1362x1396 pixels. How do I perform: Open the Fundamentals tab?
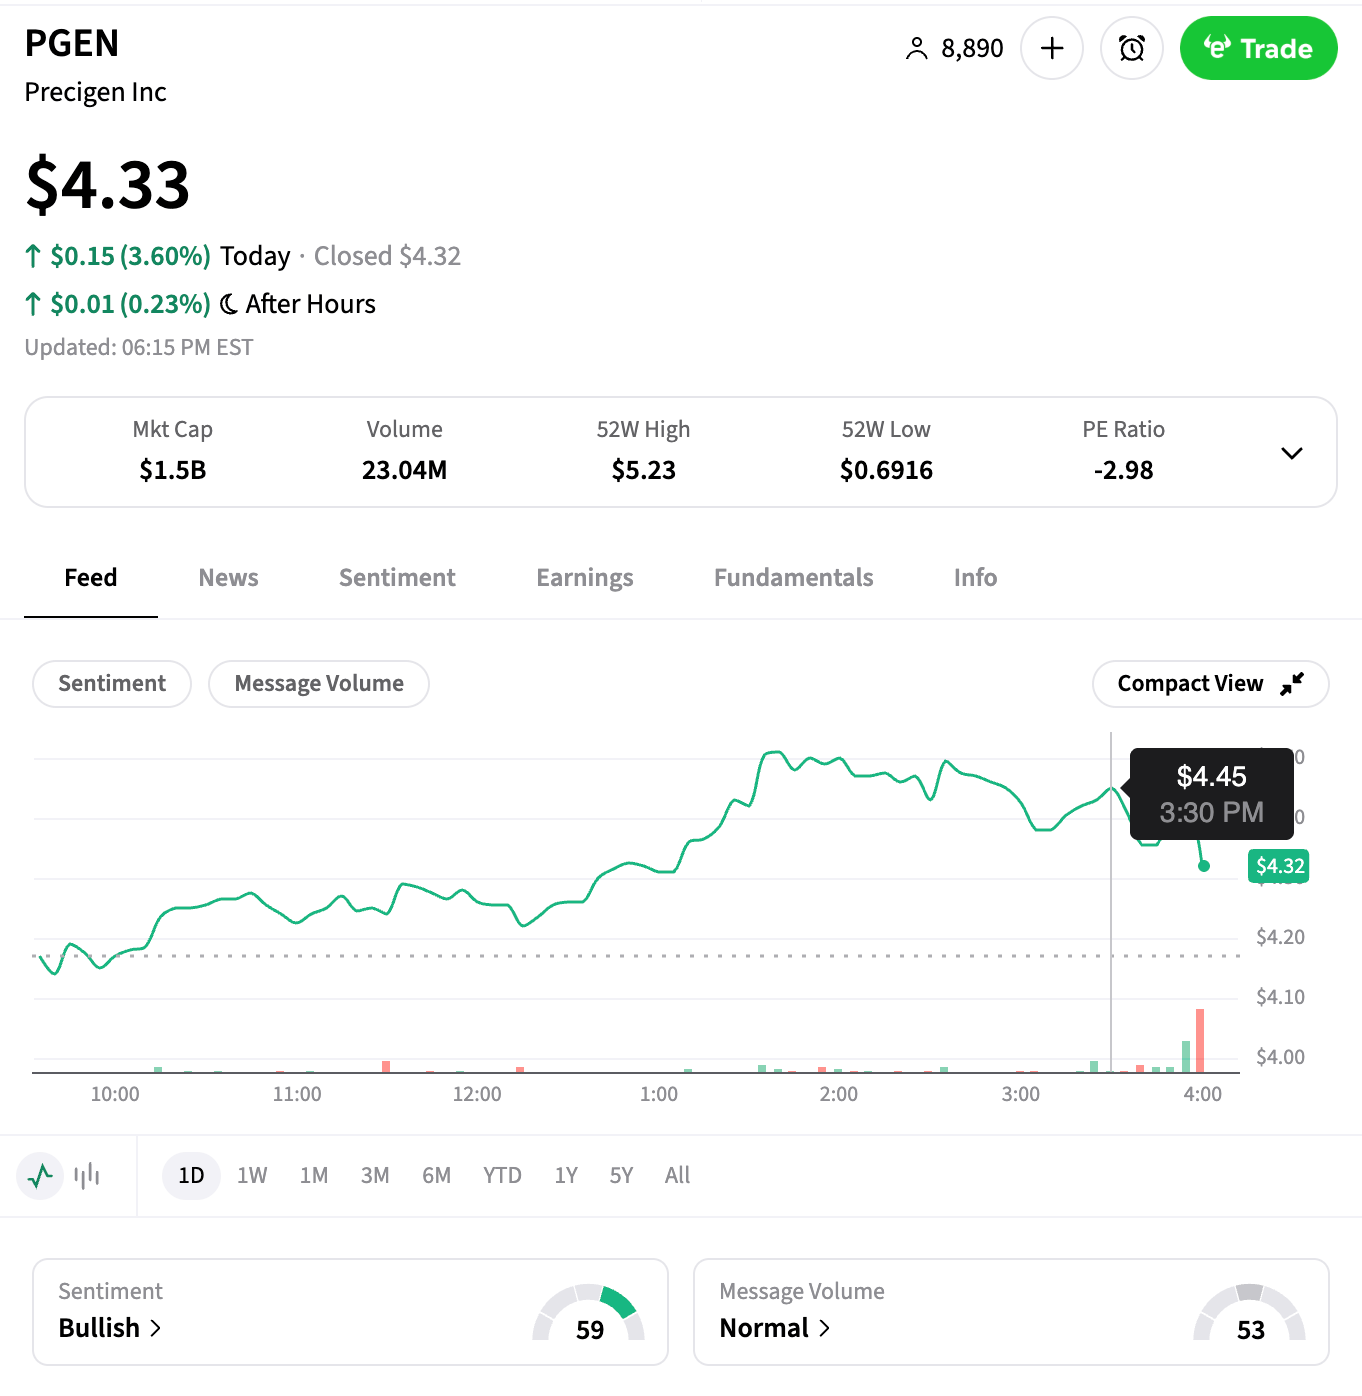[793, 578]
